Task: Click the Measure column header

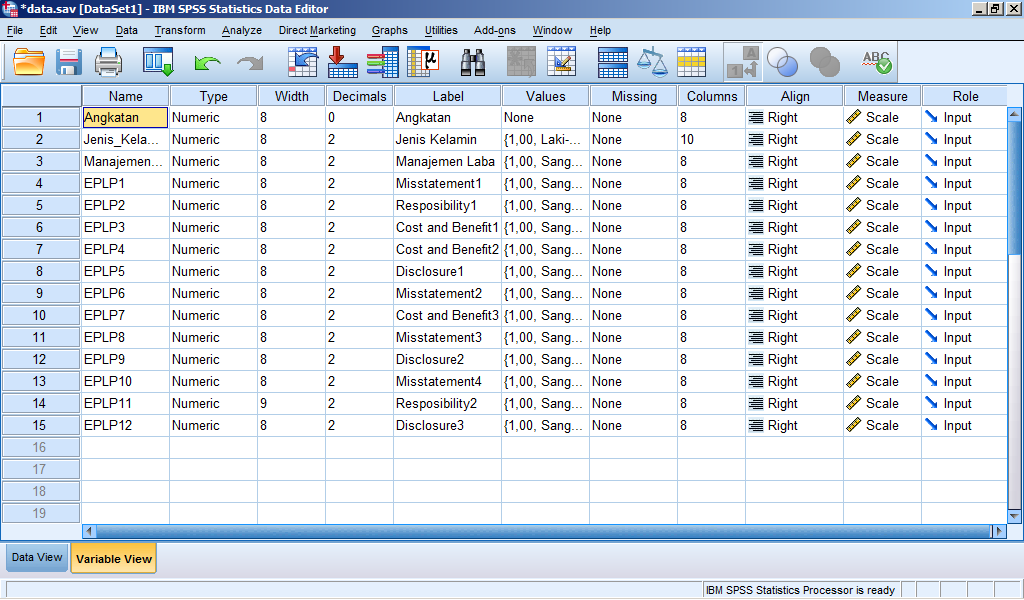Action: point(882,96)
